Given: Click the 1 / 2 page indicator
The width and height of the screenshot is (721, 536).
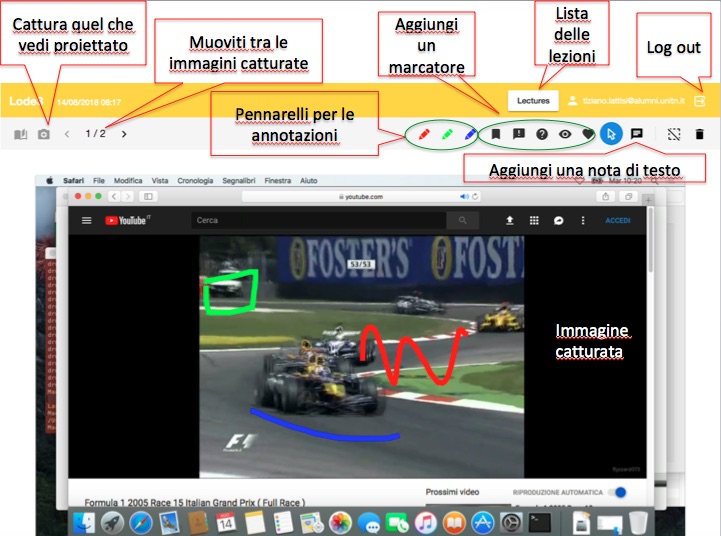Looking at the screenshot, I should click(x=95, y=134).
